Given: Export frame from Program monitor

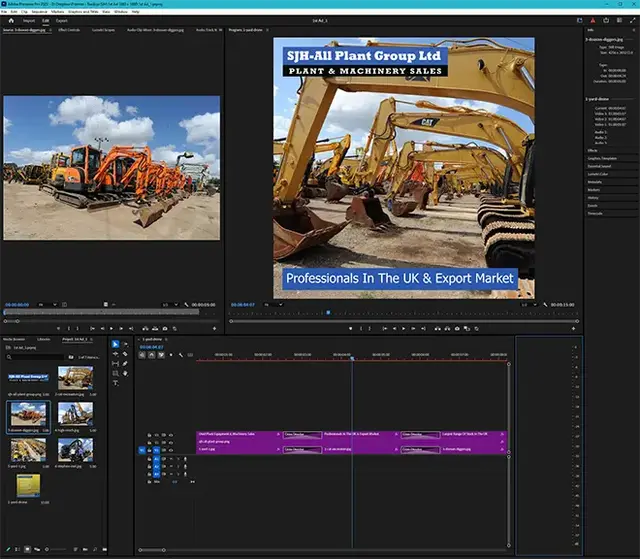Looking at the screenshot, I should pyautogui.click(x=457, y=328).
